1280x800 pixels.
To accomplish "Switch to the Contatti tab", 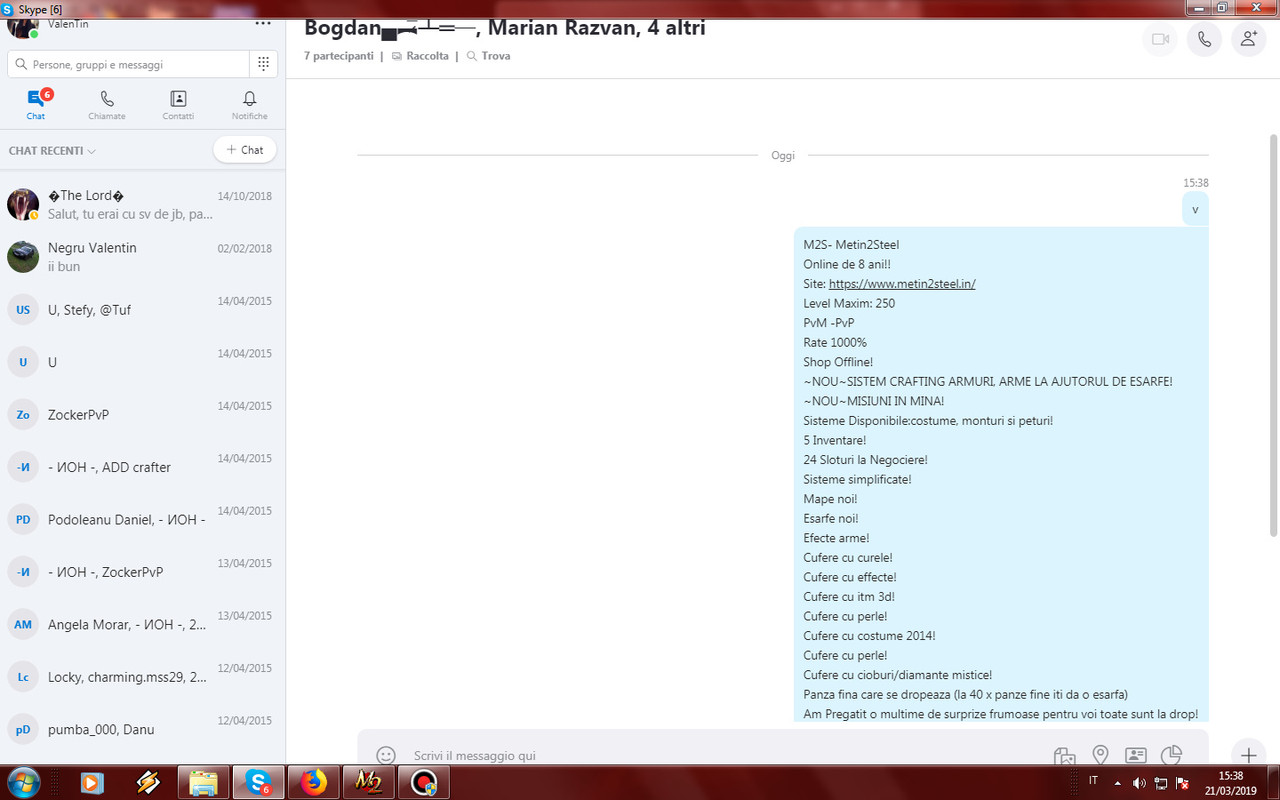I will click(178, 104).
